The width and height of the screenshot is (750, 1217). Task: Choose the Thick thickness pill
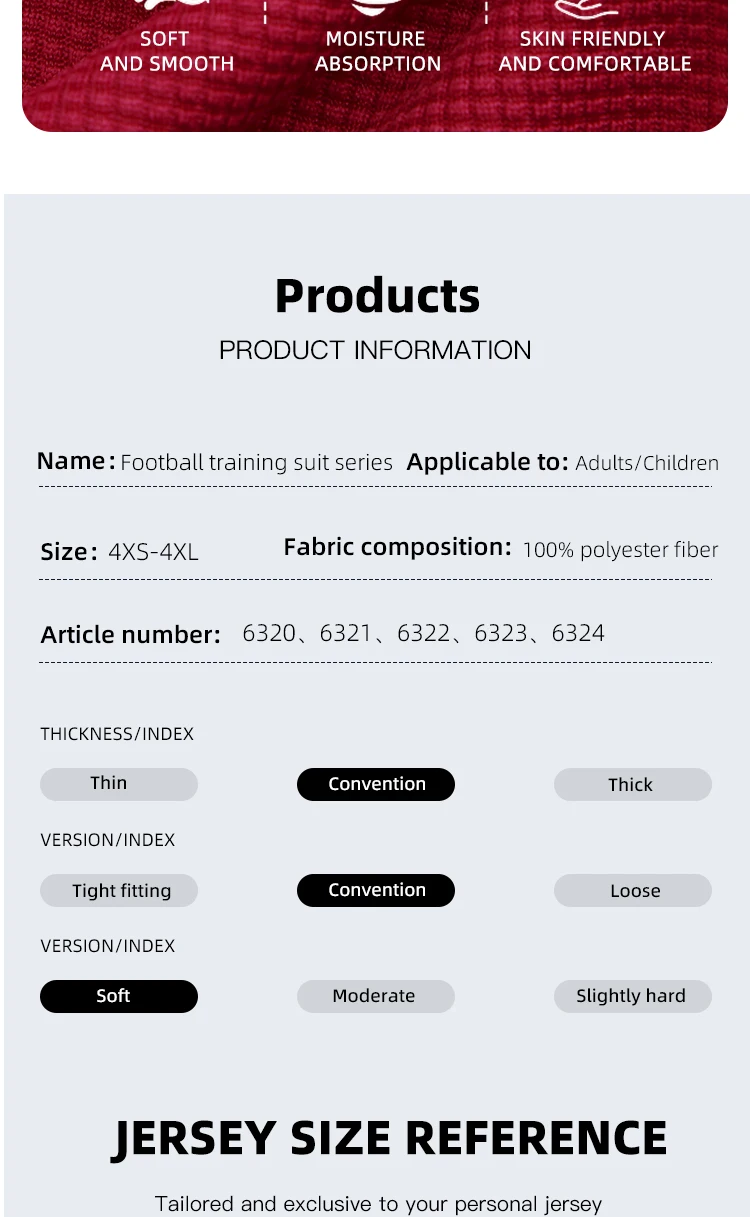pyautogui.click(x=633, y=784)
